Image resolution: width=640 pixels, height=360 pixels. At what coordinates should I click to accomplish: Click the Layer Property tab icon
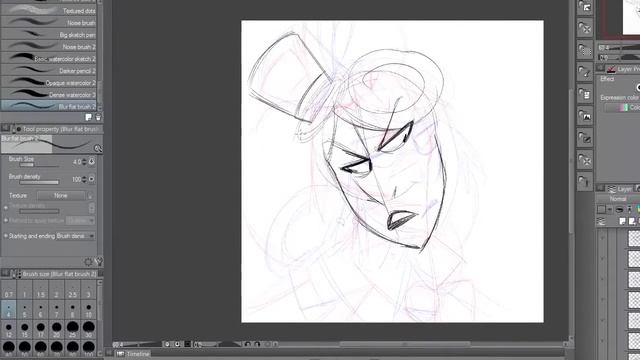tap(611, 69)
